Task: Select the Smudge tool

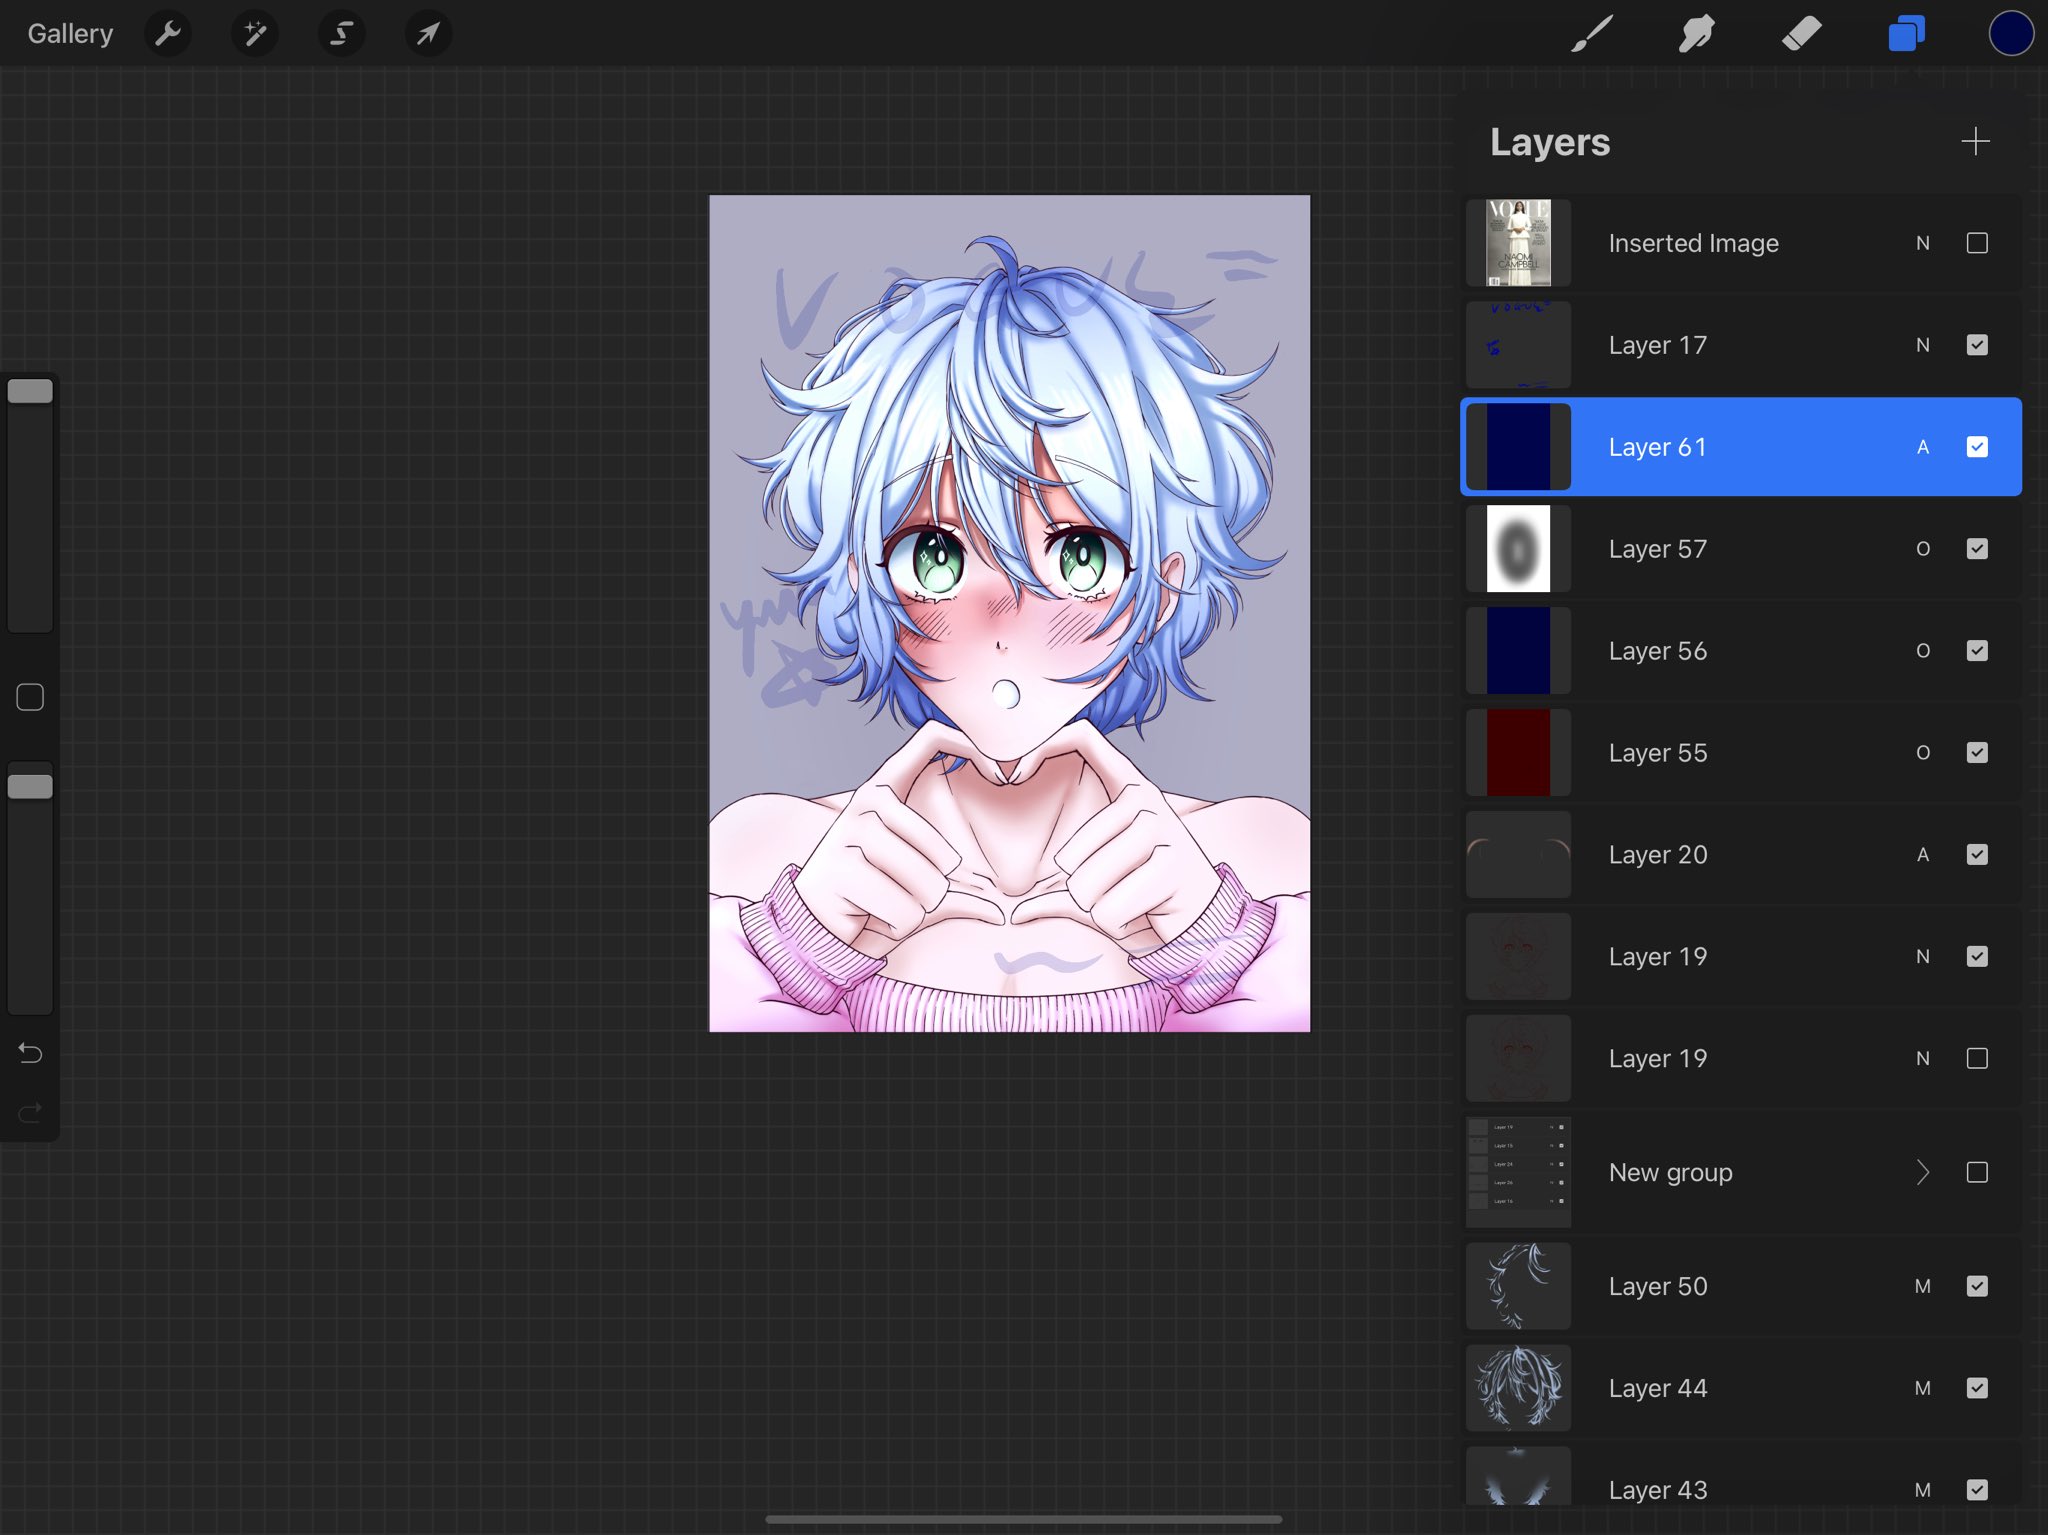Action: [x=1697, y=34]
